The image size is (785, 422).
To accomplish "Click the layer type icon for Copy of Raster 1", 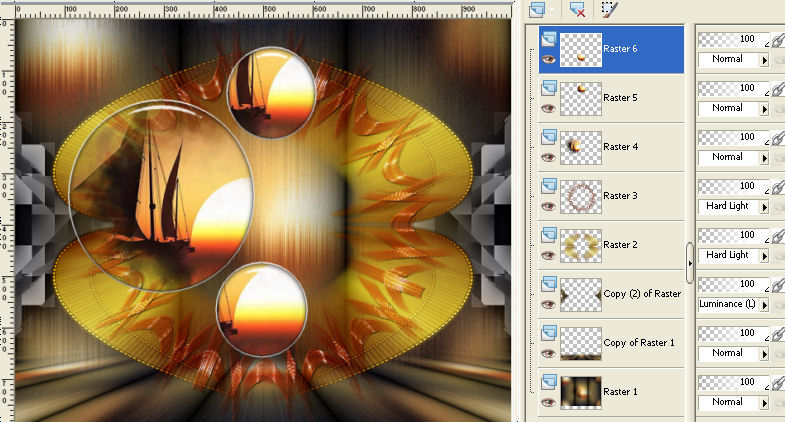I will click(549, 333).
